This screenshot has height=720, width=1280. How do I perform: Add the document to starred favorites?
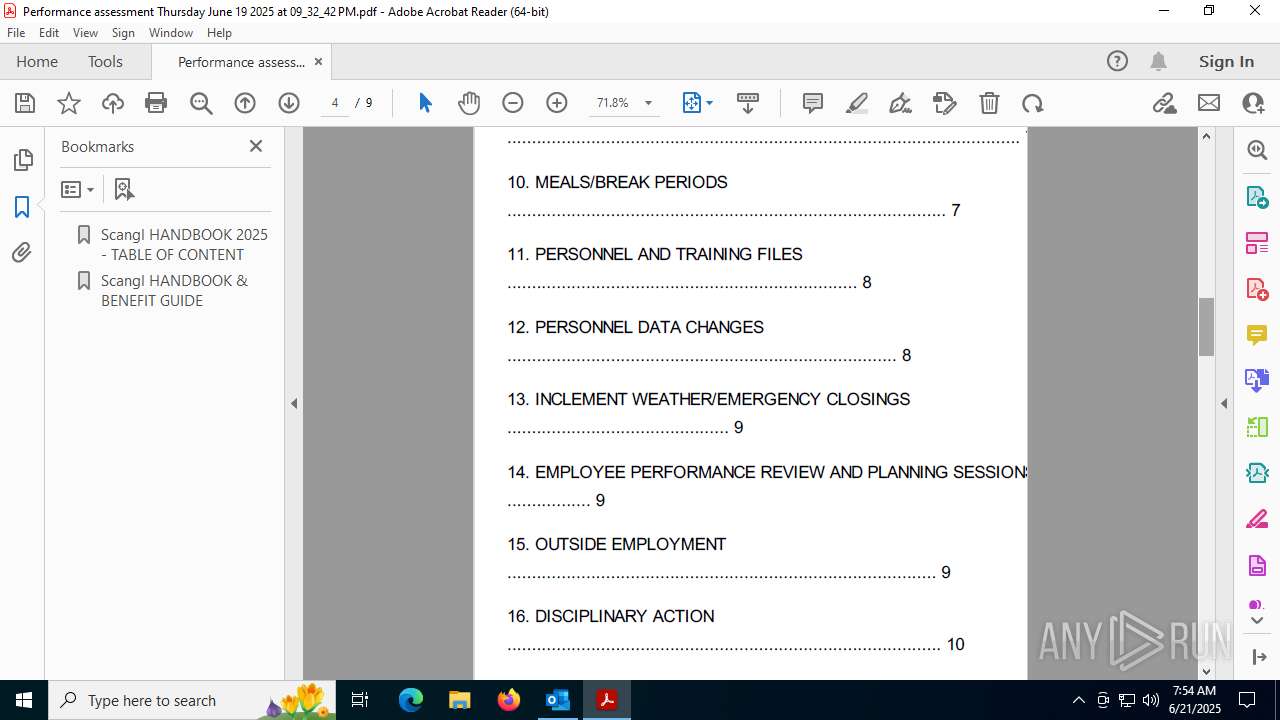point(69,103)
